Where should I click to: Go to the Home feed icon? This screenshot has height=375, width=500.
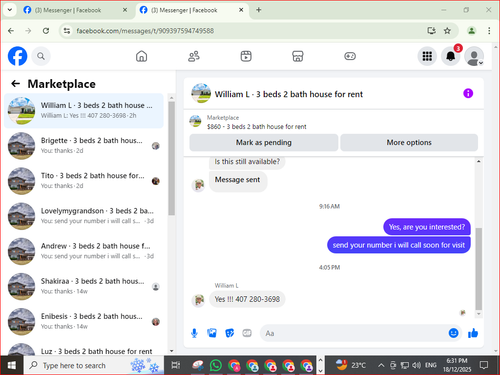pyautogui.click(x=141, y=56)
